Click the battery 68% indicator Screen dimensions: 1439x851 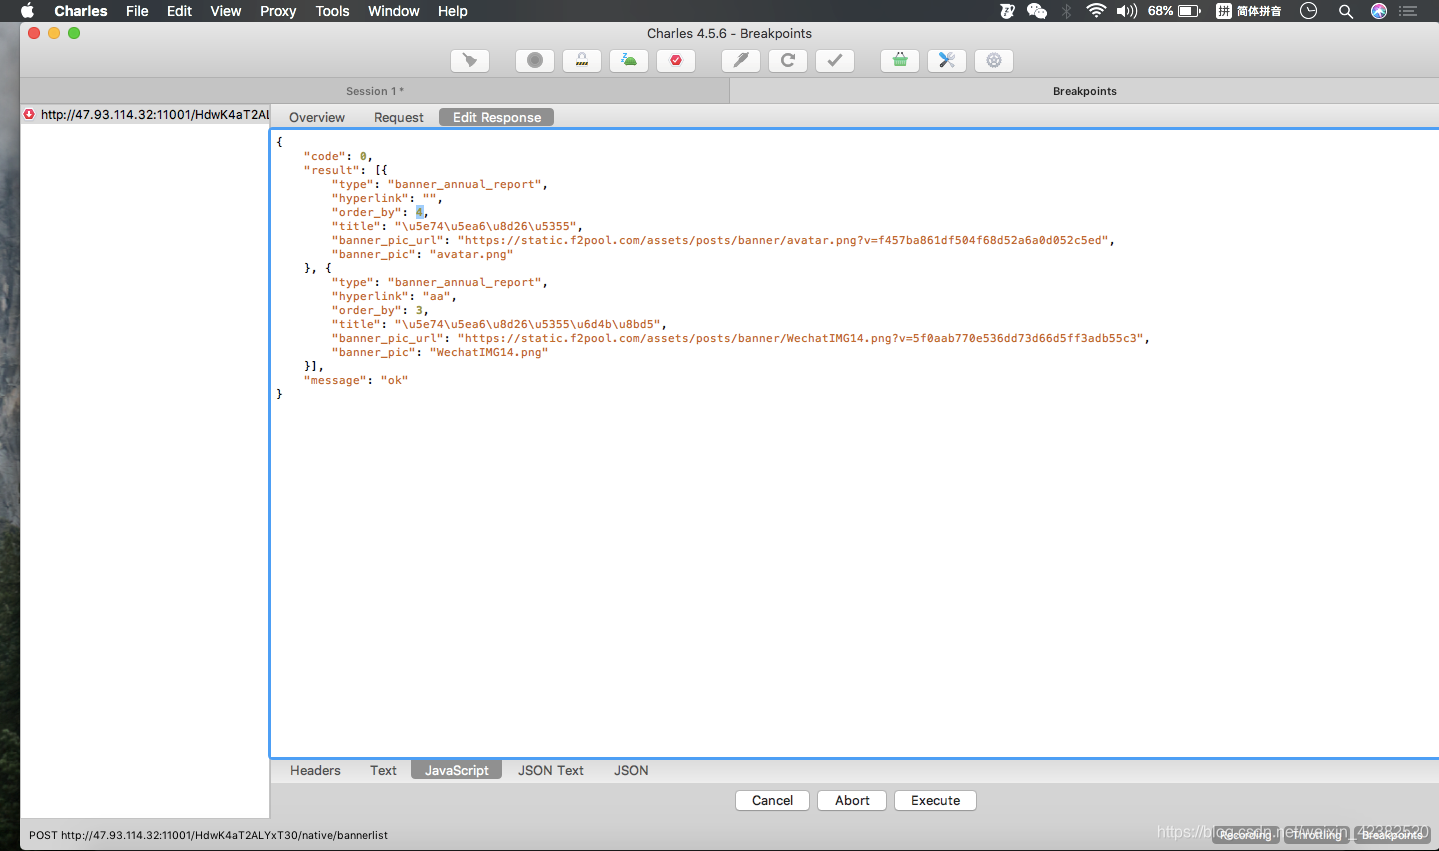point(1174,11)
